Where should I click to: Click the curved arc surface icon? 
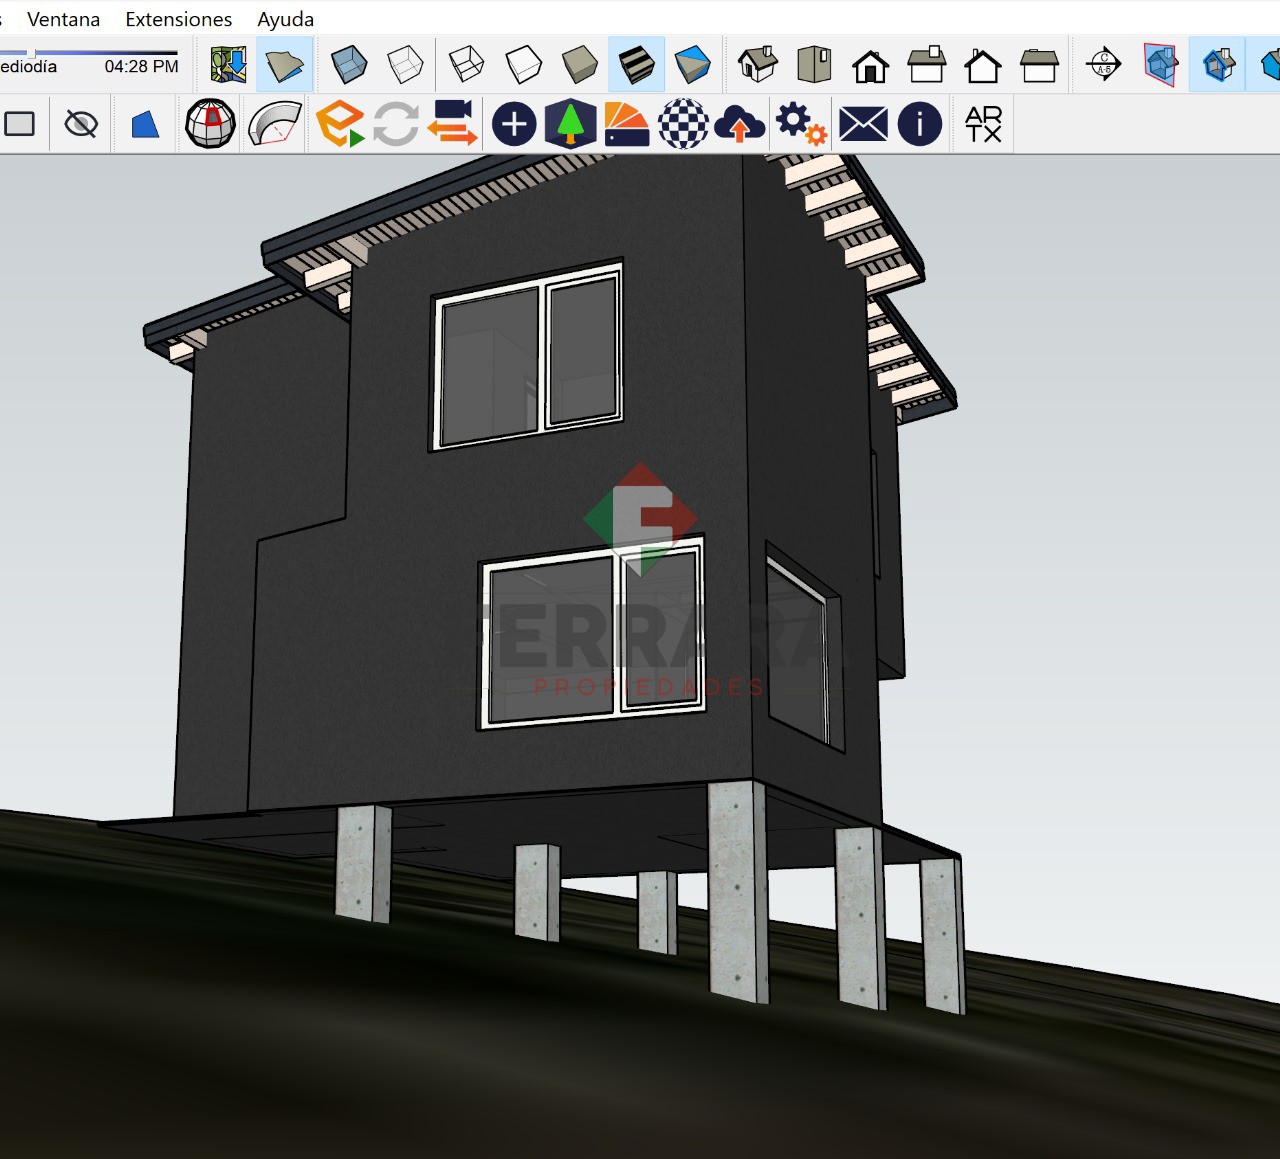[275, 124]
